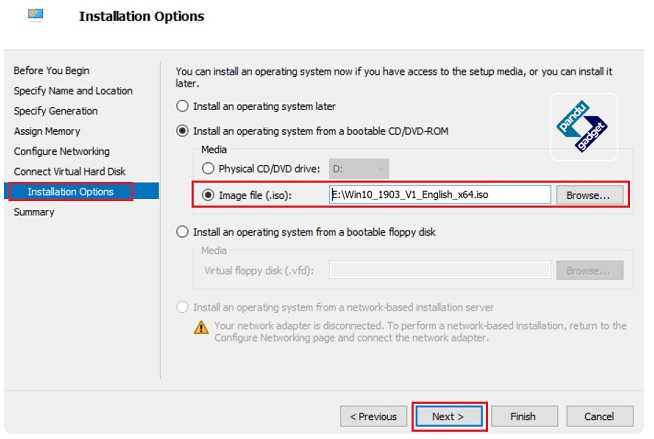Viewport: 654px width, 439px height.
Task: Select the Physical CD/DVD drive radio button
Action: pyautogui.click(x=208, y=168)
